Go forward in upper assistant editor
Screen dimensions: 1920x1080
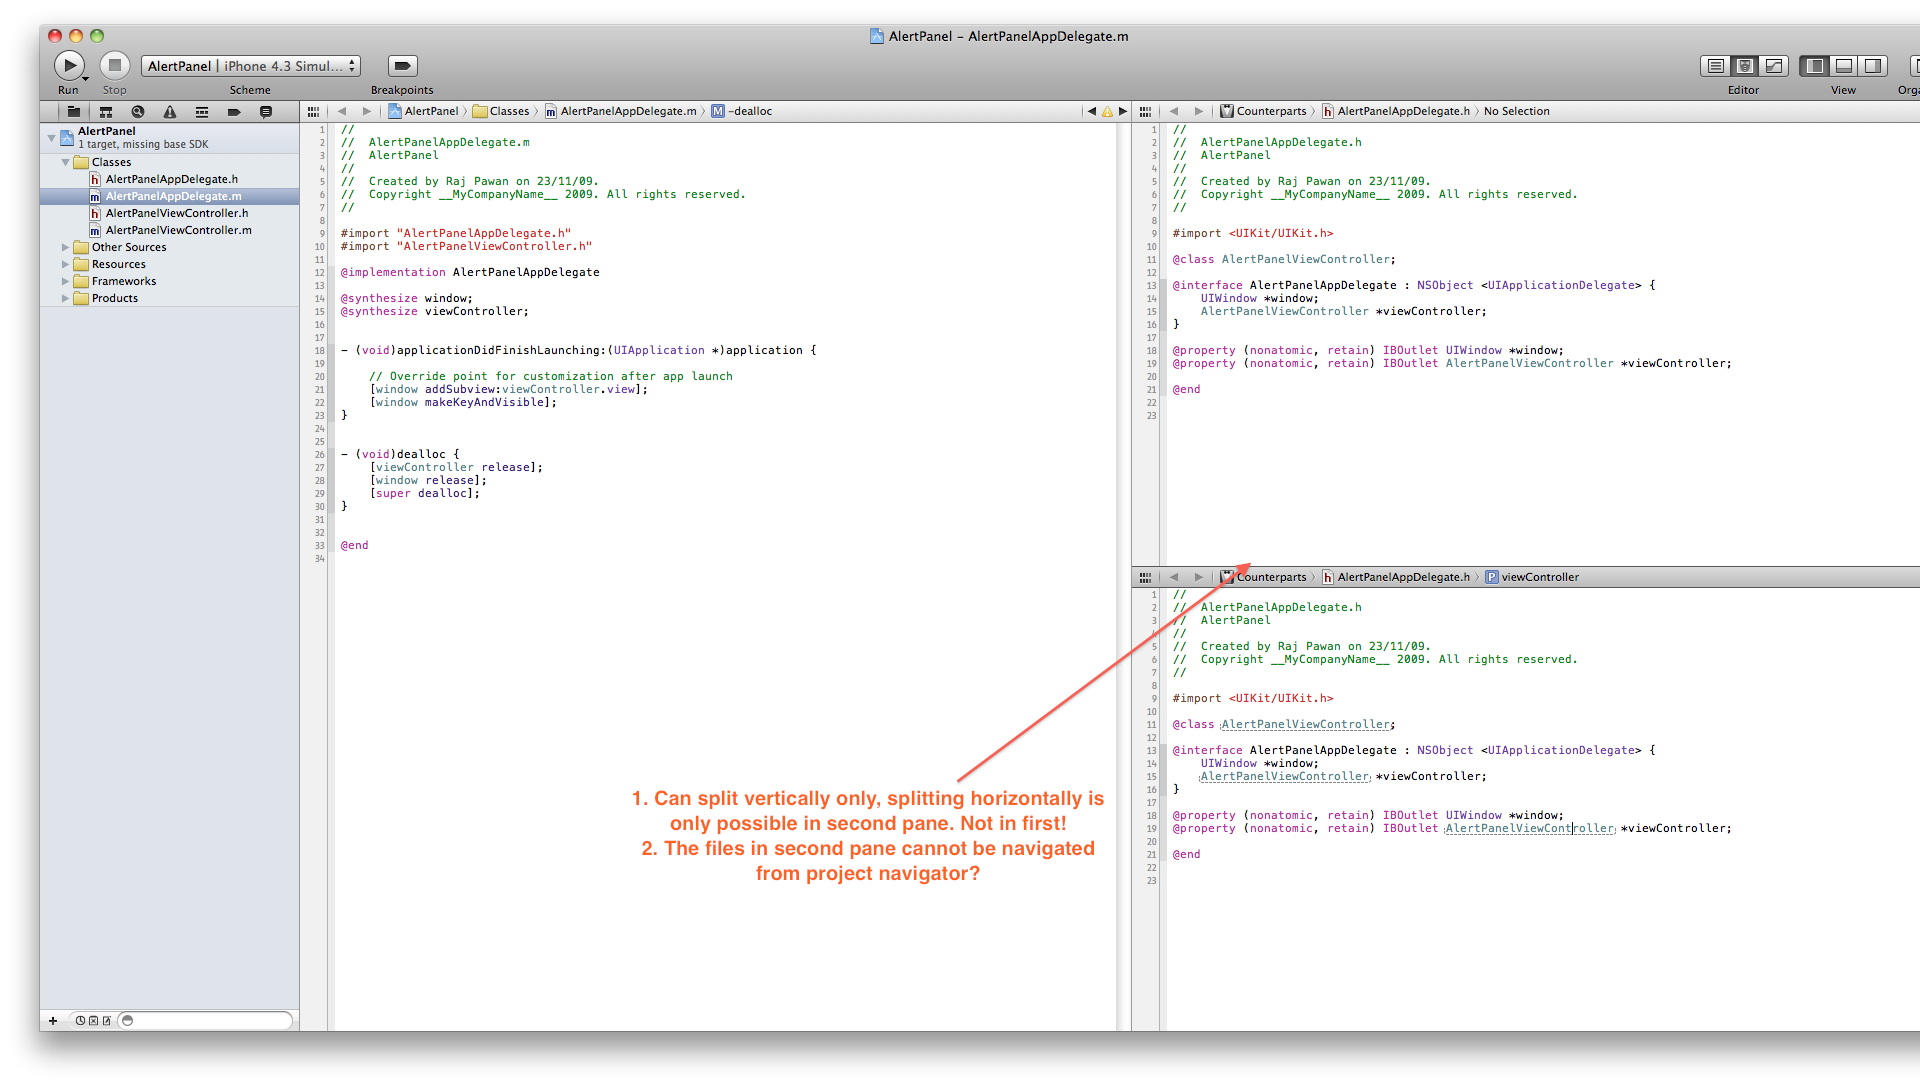tap(1199, 111)
